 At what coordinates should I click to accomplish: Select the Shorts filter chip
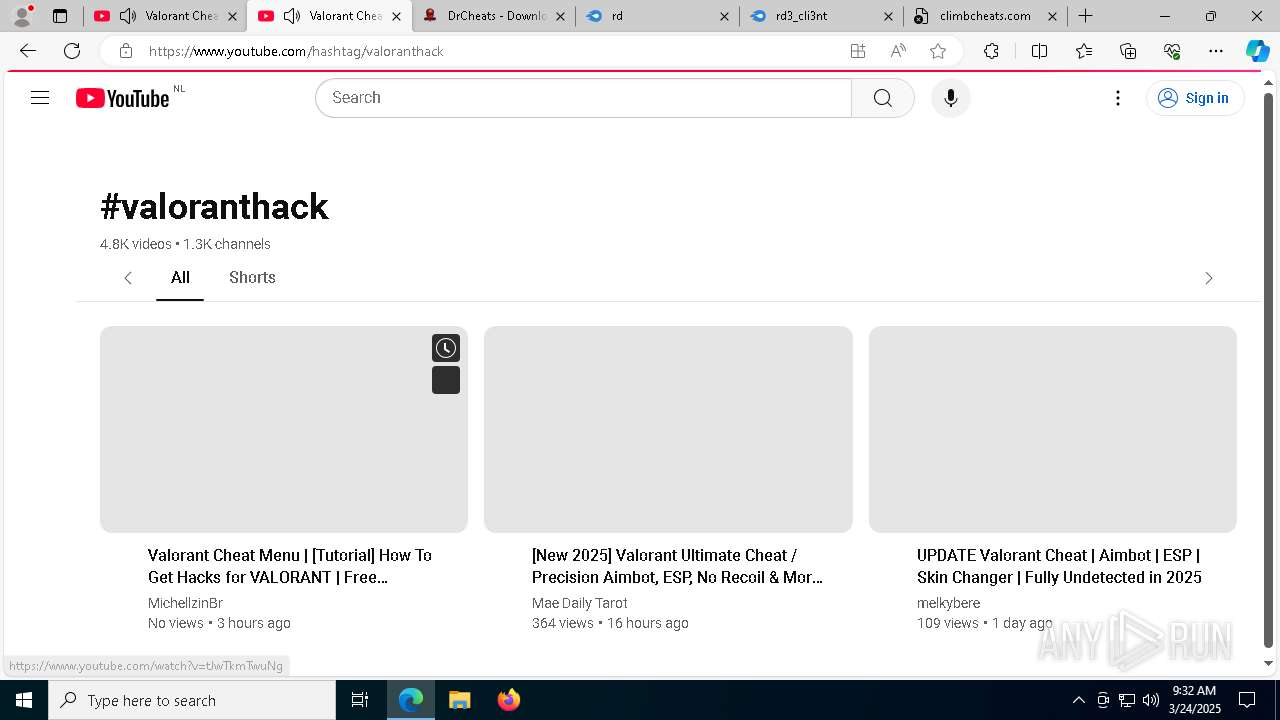[x=252, y=278]
